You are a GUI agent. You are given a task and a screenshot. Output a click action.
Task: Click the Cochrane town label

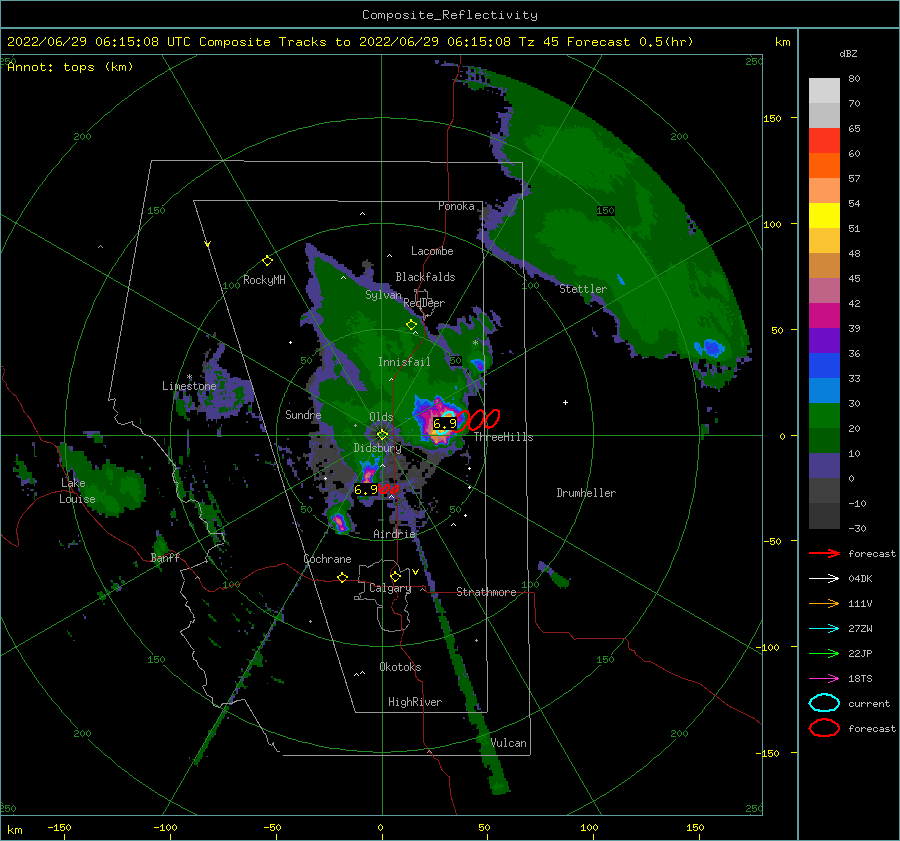coord(327,559)
